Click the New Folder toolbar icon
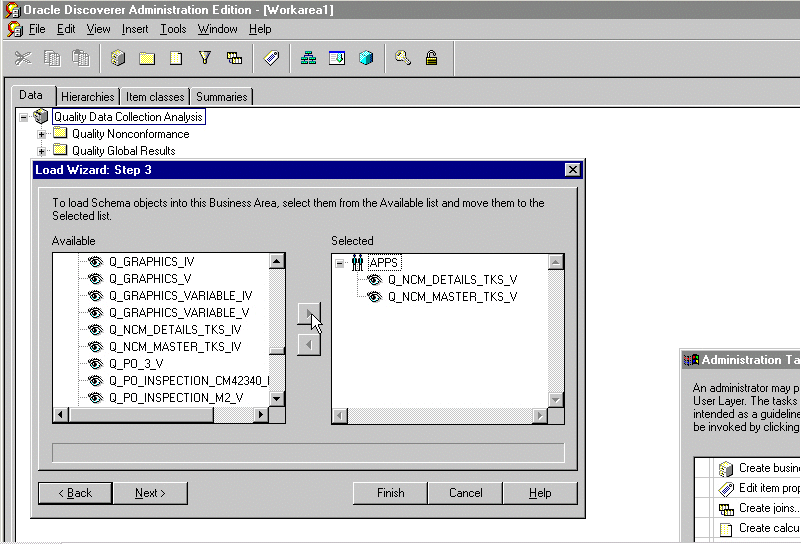The width and height of the screenshot is (801, 544). [147, 58]
